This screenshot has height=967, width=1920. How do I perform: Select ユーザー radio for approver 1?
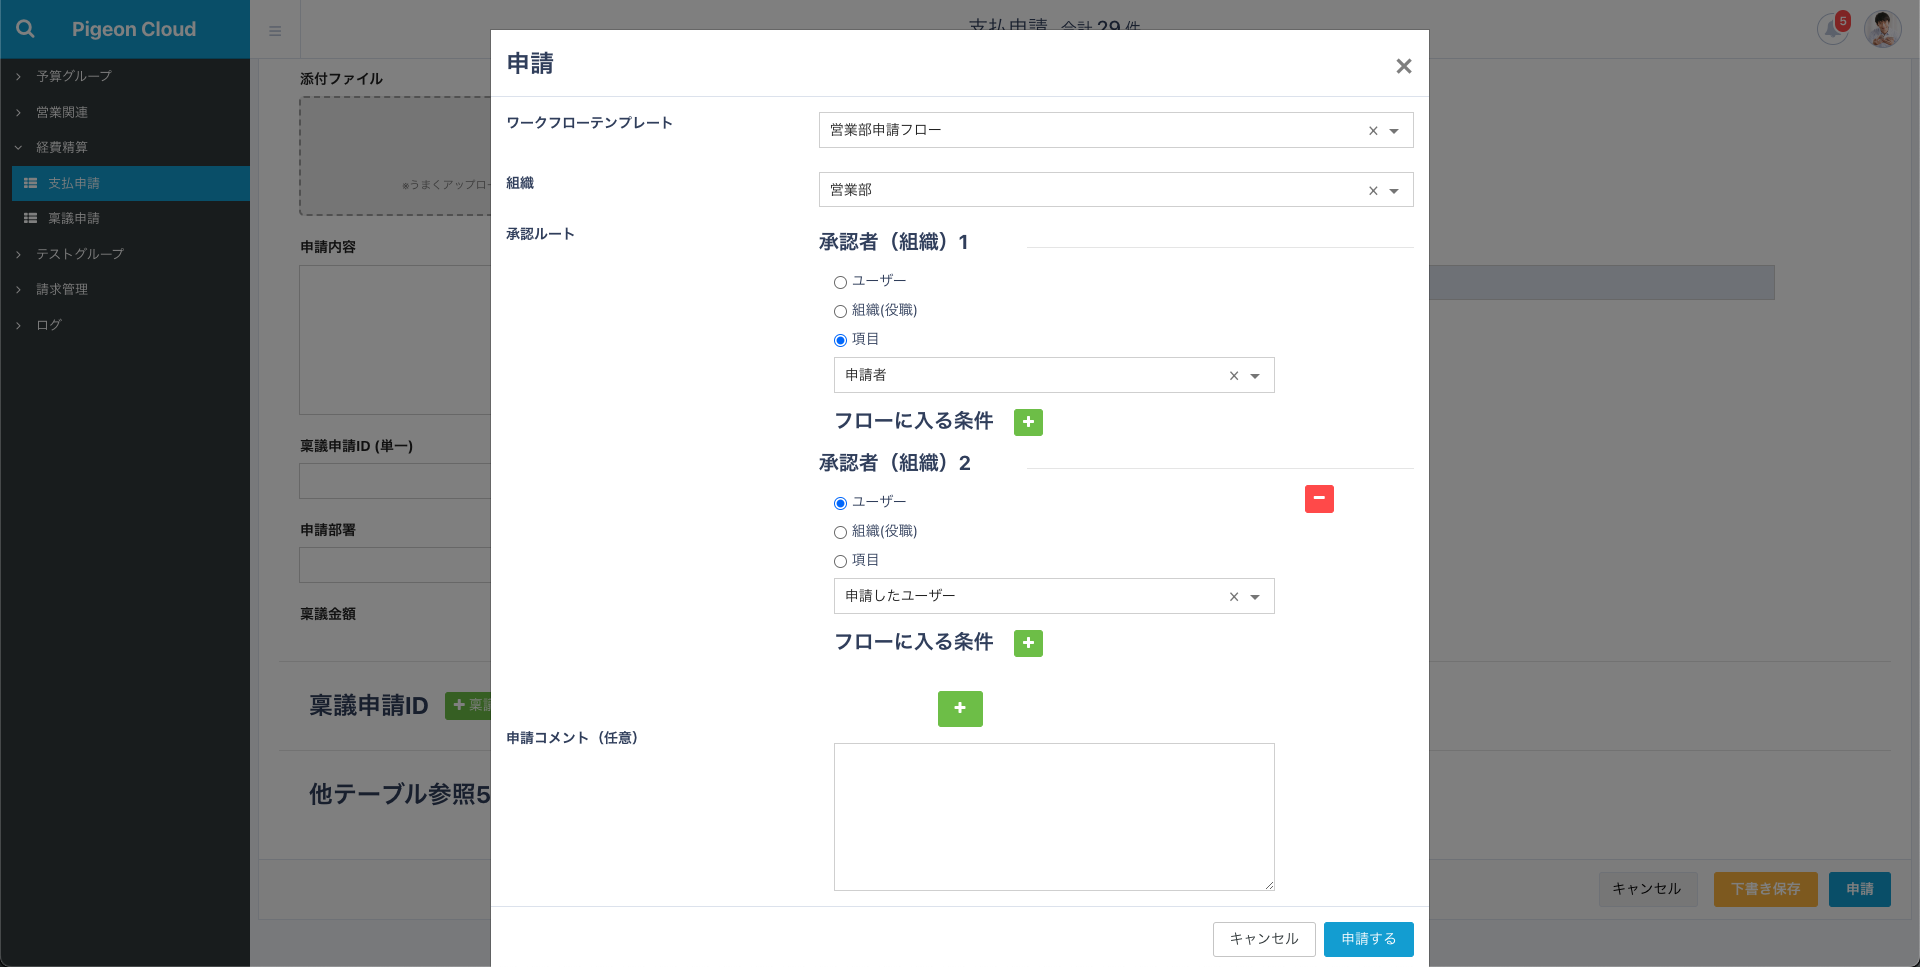tap(840, 282)
